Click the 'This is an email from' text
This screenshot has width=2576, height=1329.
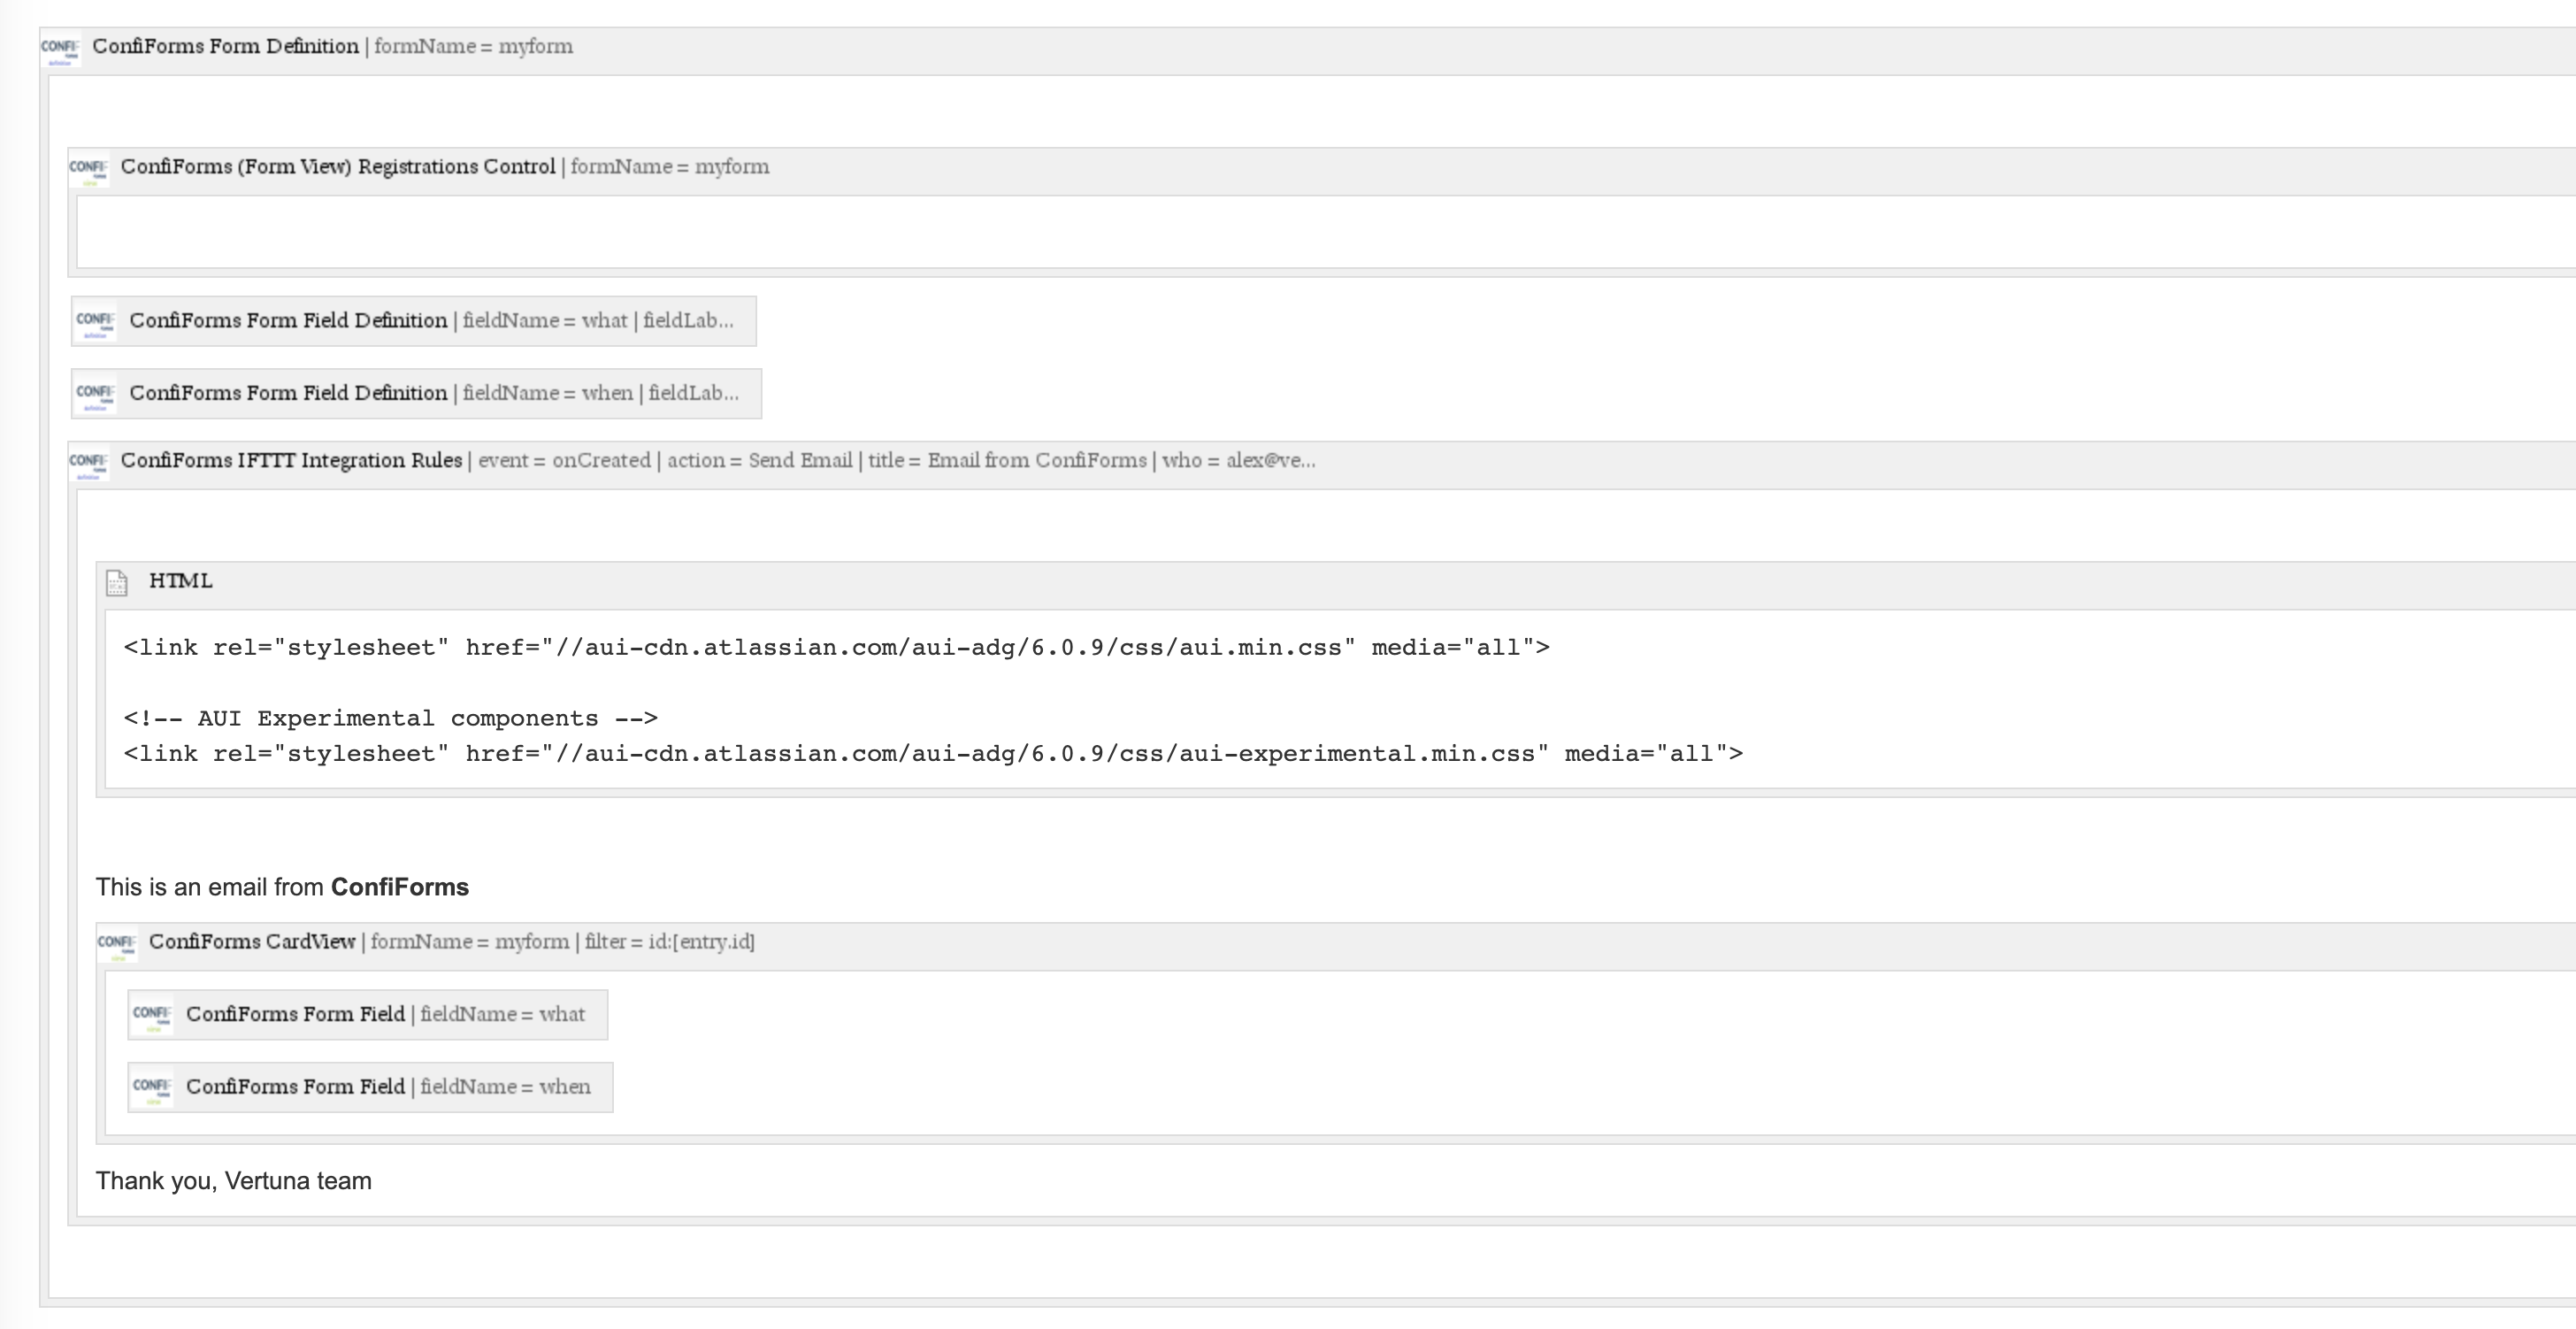pyautogui.click(x=210, y=888)
